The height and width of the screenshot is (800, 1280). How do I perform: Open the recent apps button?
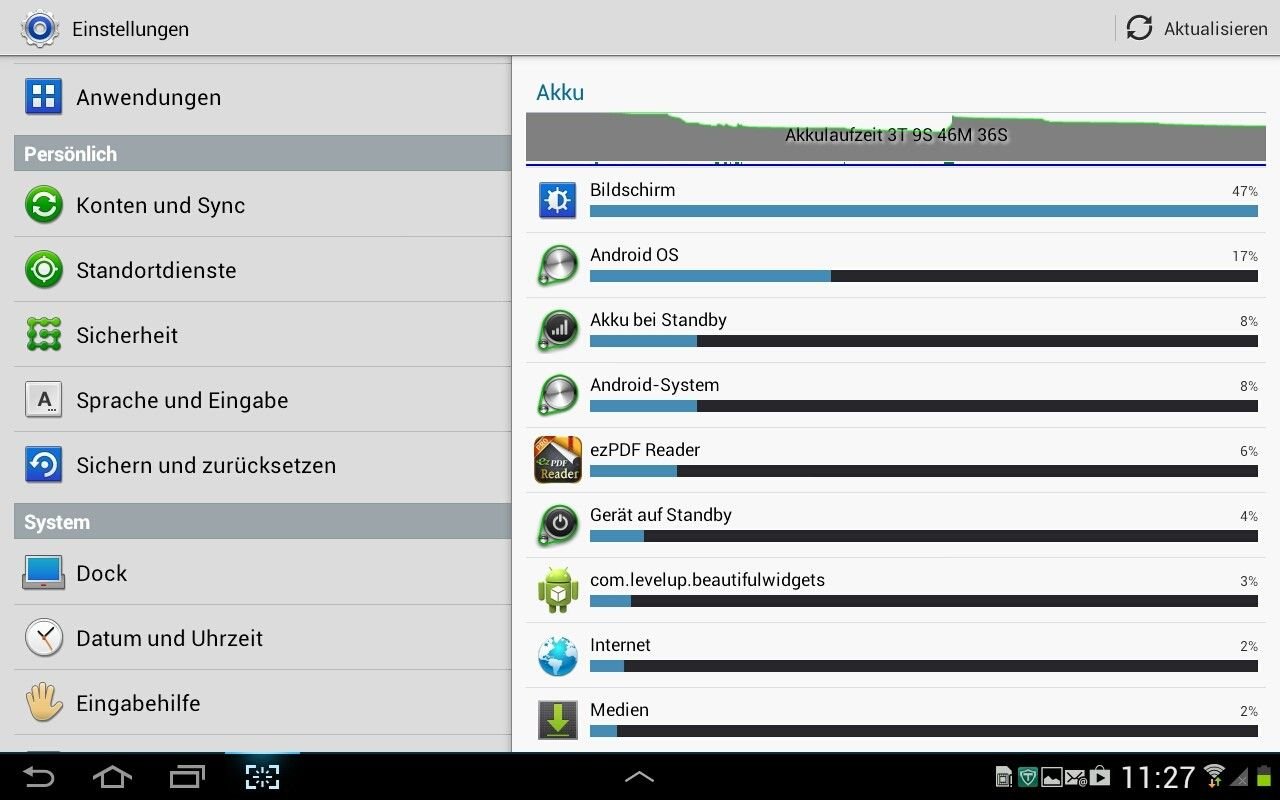click(x=187, y=776)
